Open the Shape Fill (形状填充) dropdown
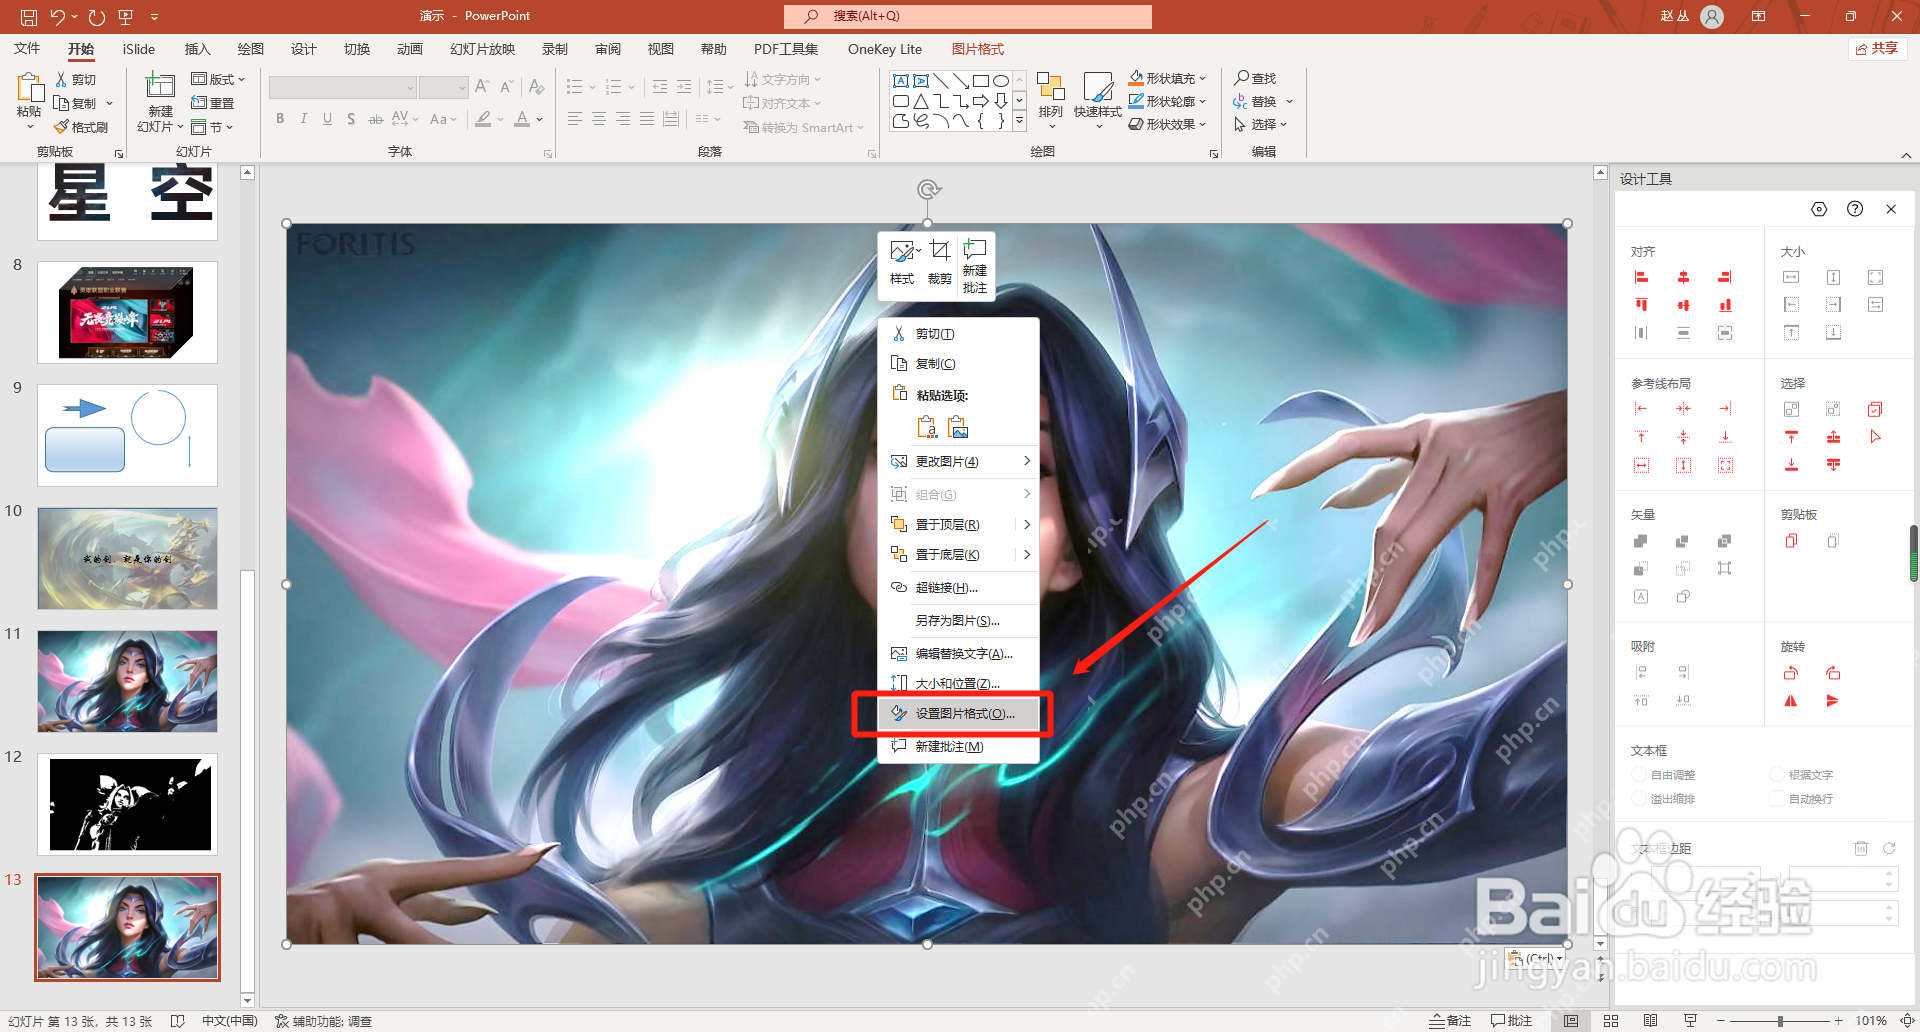 tap(1168, 78)
